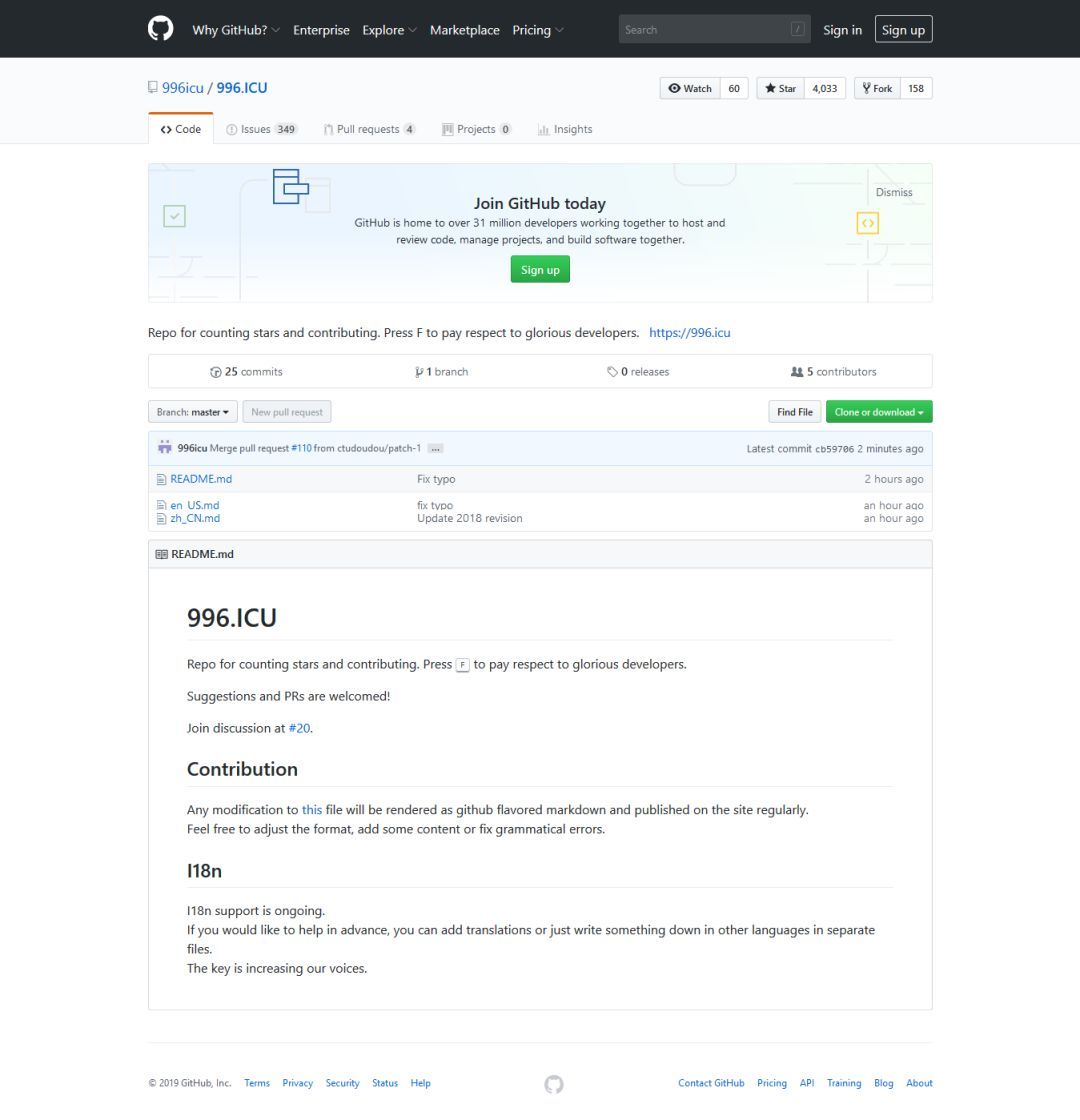Open the Fix typo commit message
This screenshot has height=1120, width=1080.
click(436, 479)
